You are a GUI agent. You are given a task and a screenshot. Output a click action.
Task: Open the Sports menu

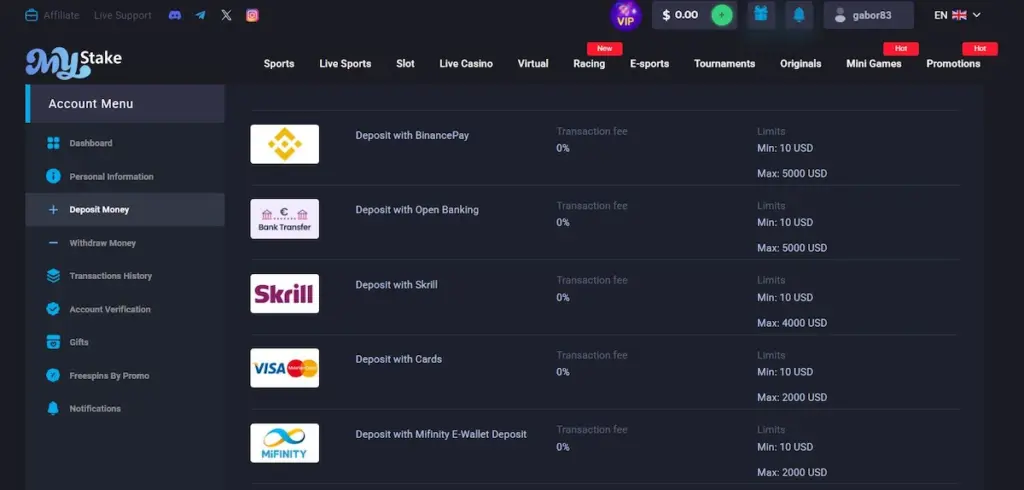(x=279, y=63)
